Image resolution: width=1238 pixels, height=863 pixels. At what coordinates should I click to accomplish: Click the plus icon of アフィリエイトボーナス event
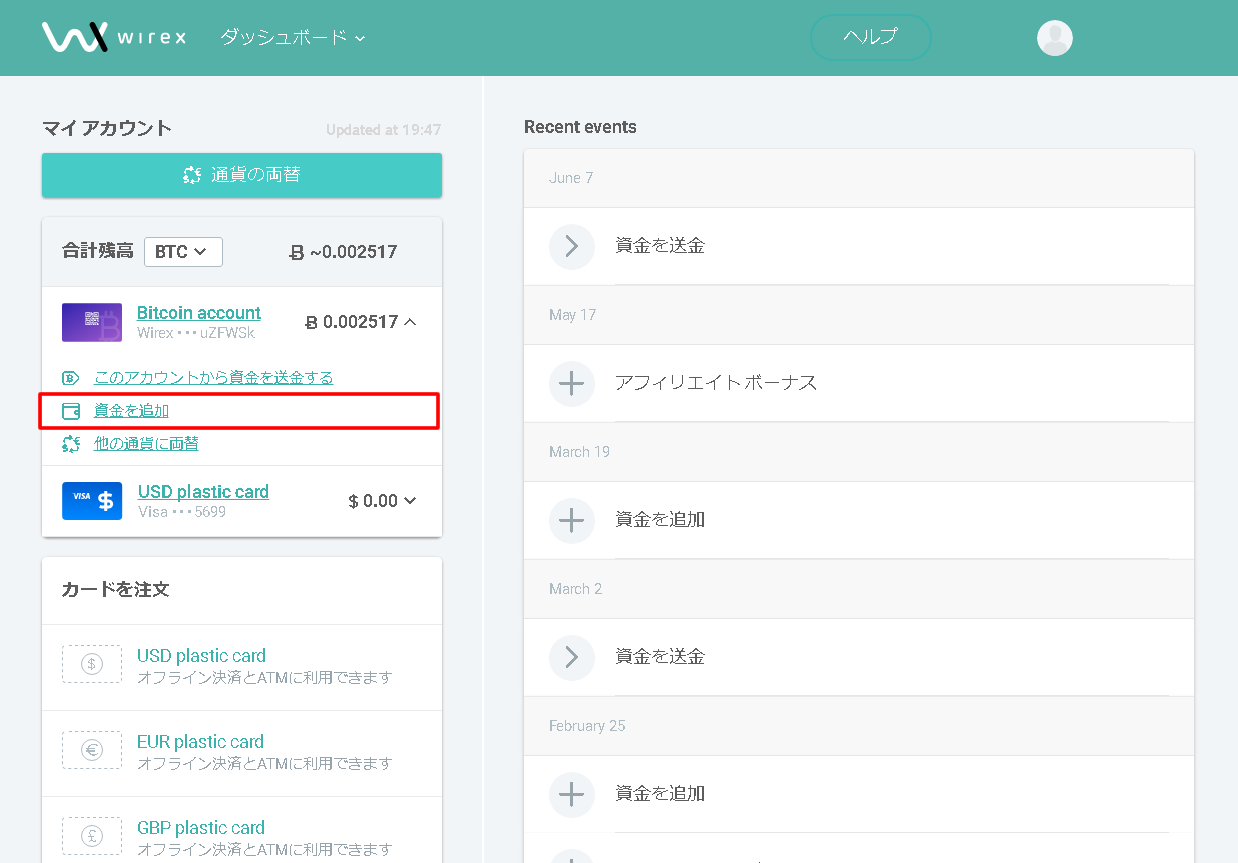click(572, 383)
